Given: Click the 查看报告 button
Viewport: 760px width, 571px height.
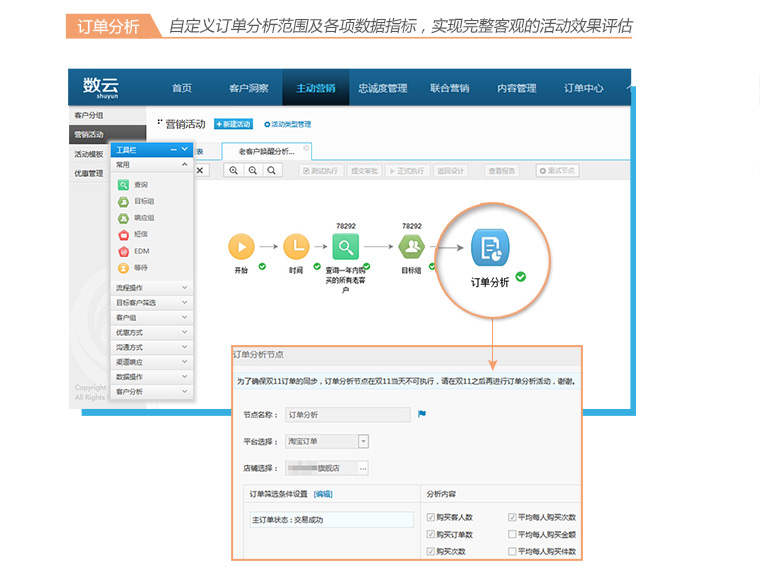Looking at the screenshot, I should click(502, 171).
